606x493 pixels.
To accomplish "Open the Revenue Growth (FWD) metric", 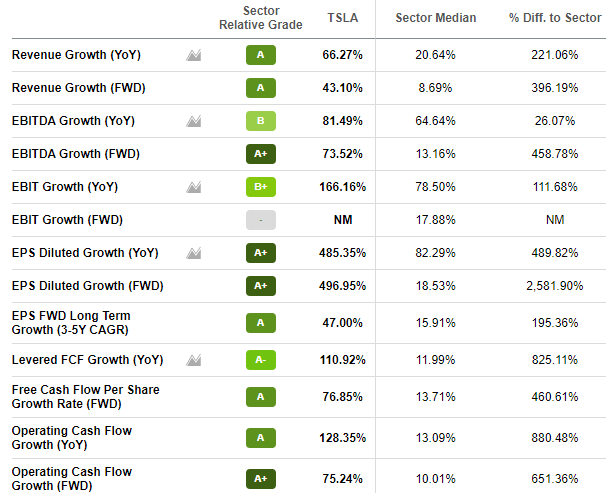I will click(x=78, y=88).
